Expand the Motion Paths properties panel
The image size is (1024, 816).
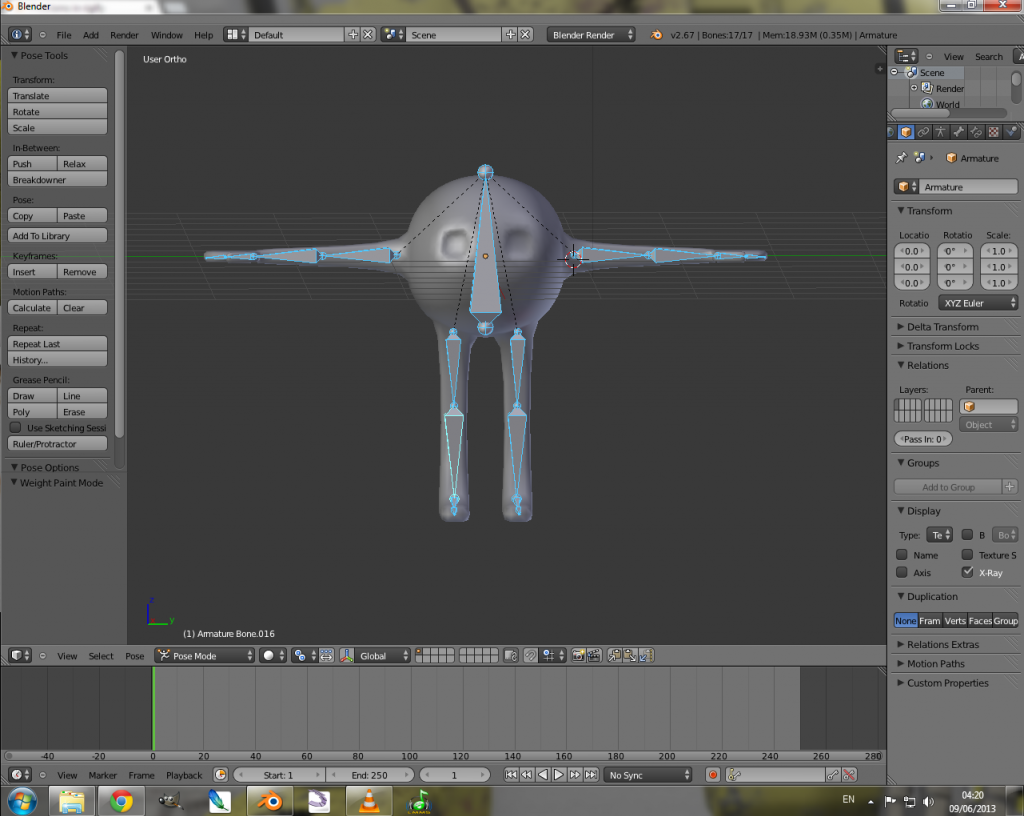click(935, 663)
